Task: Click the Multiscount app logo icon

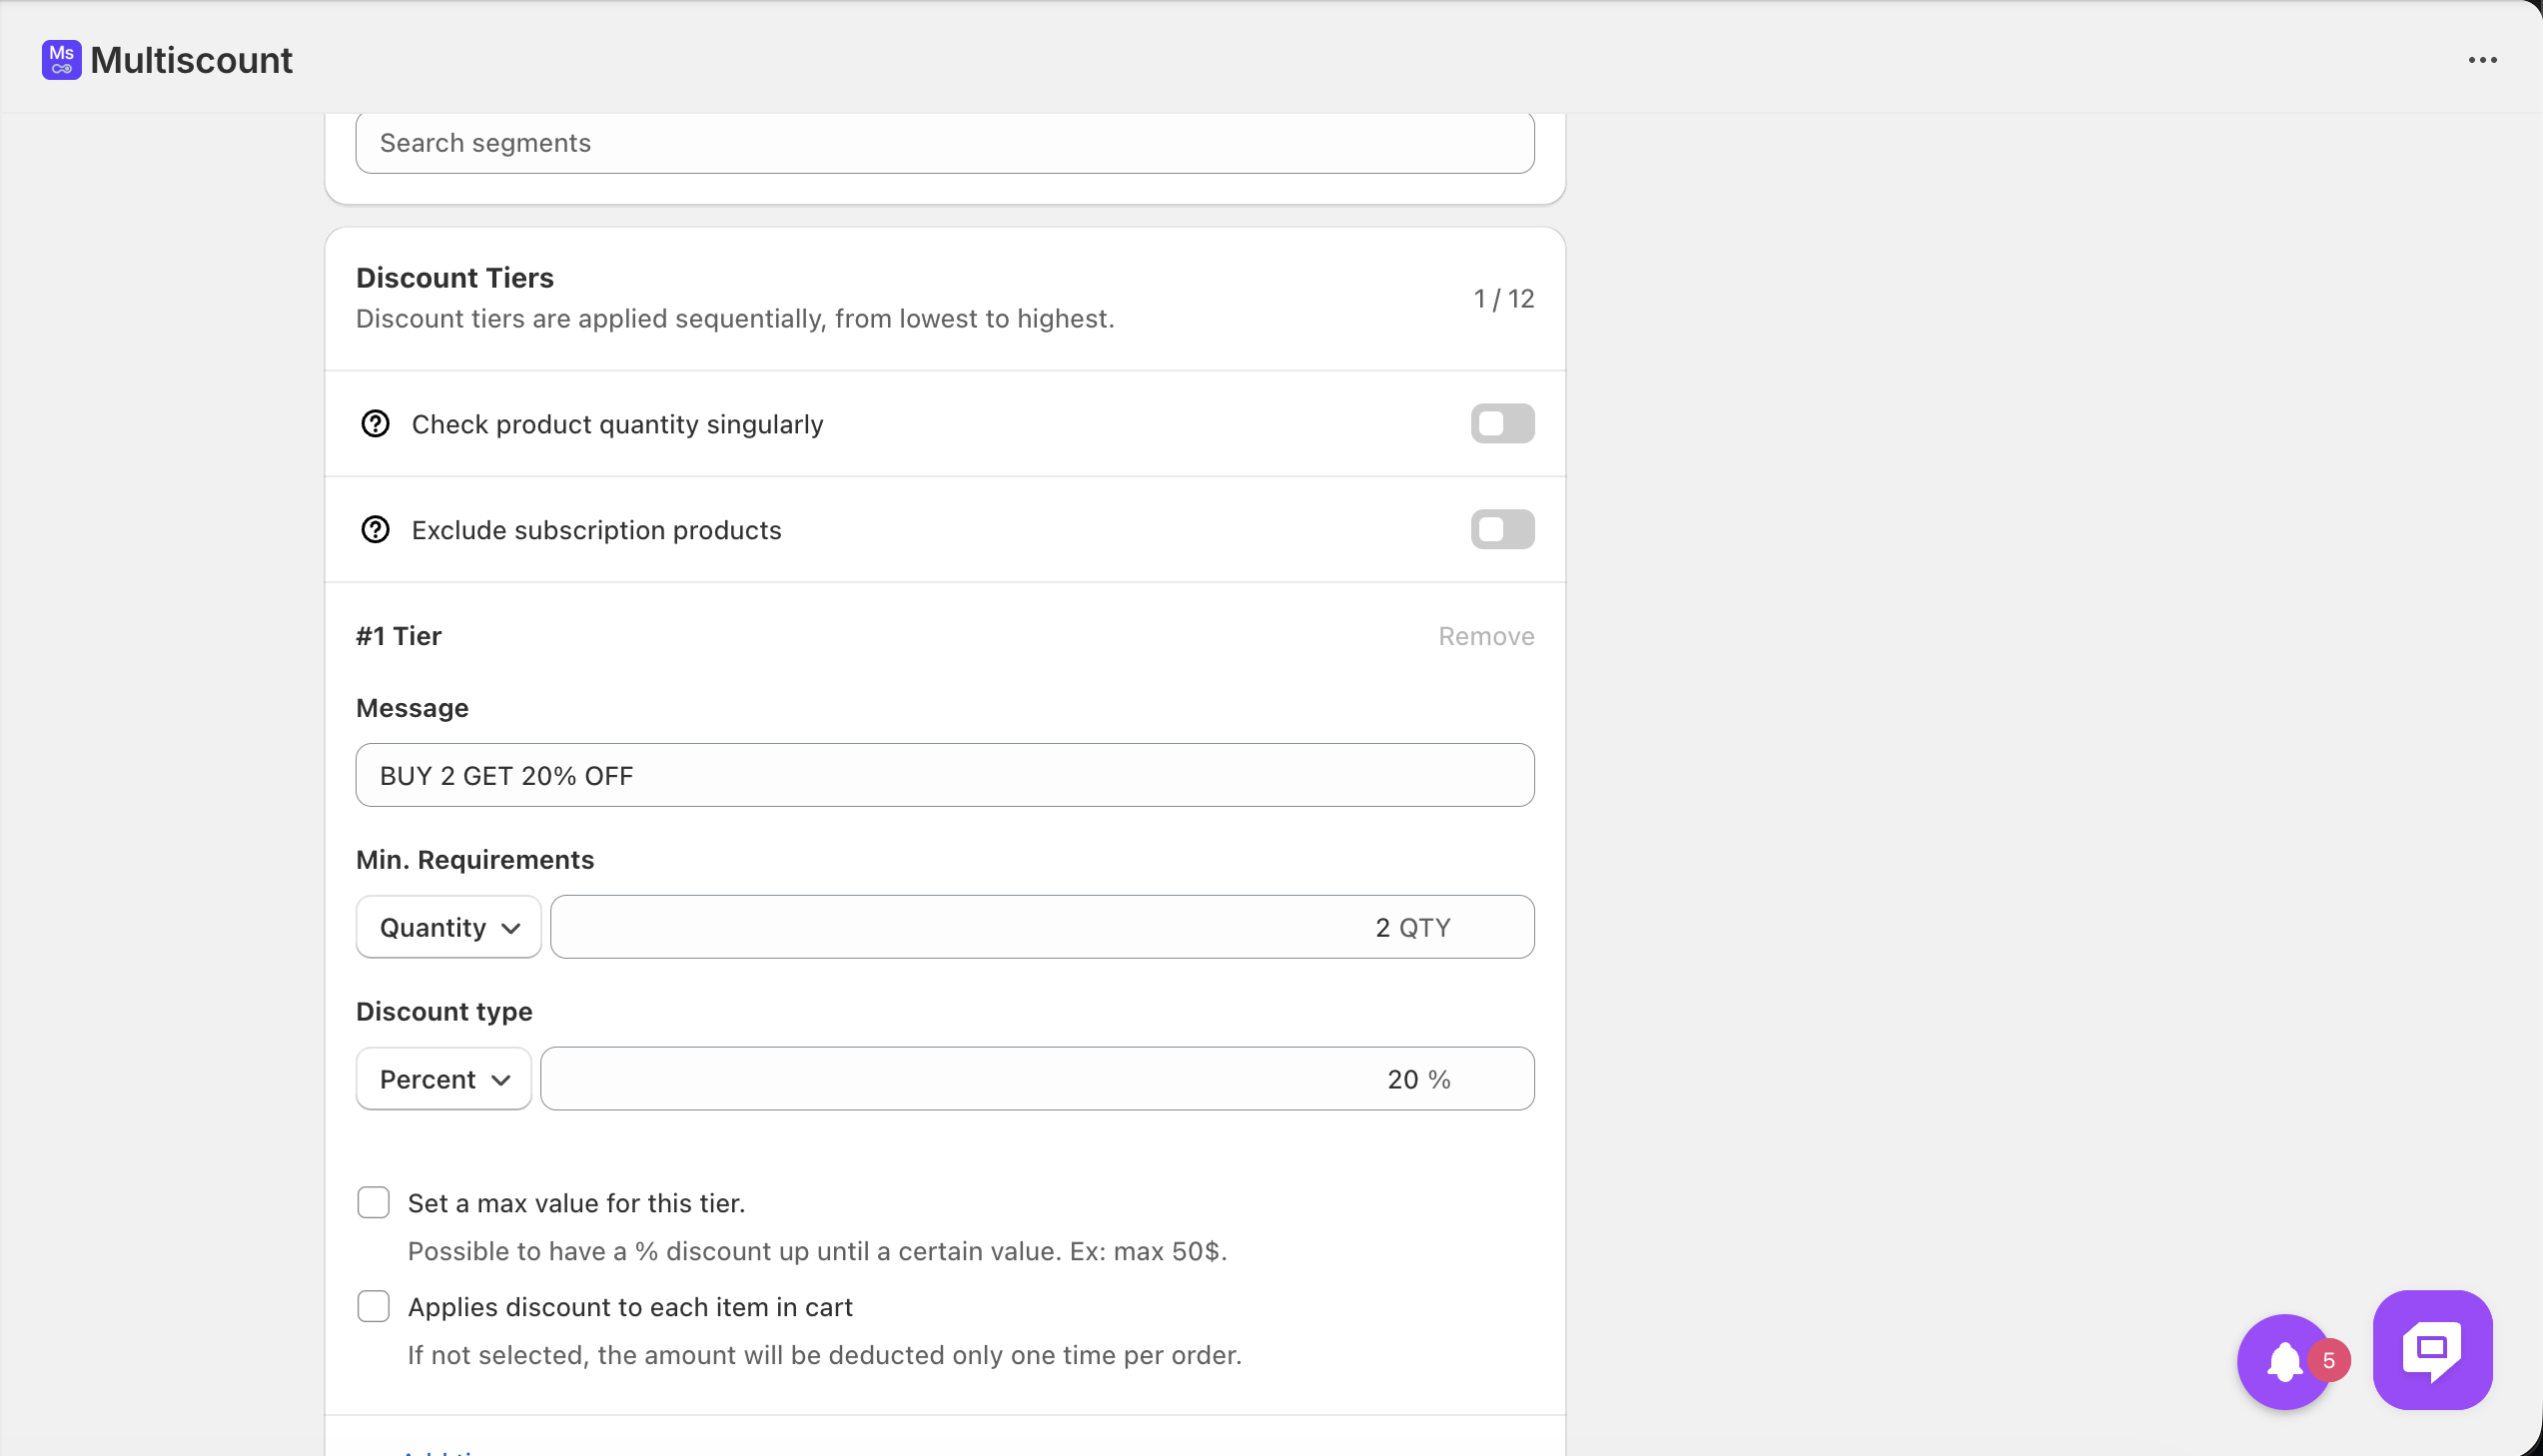Action: pos(61,60)
